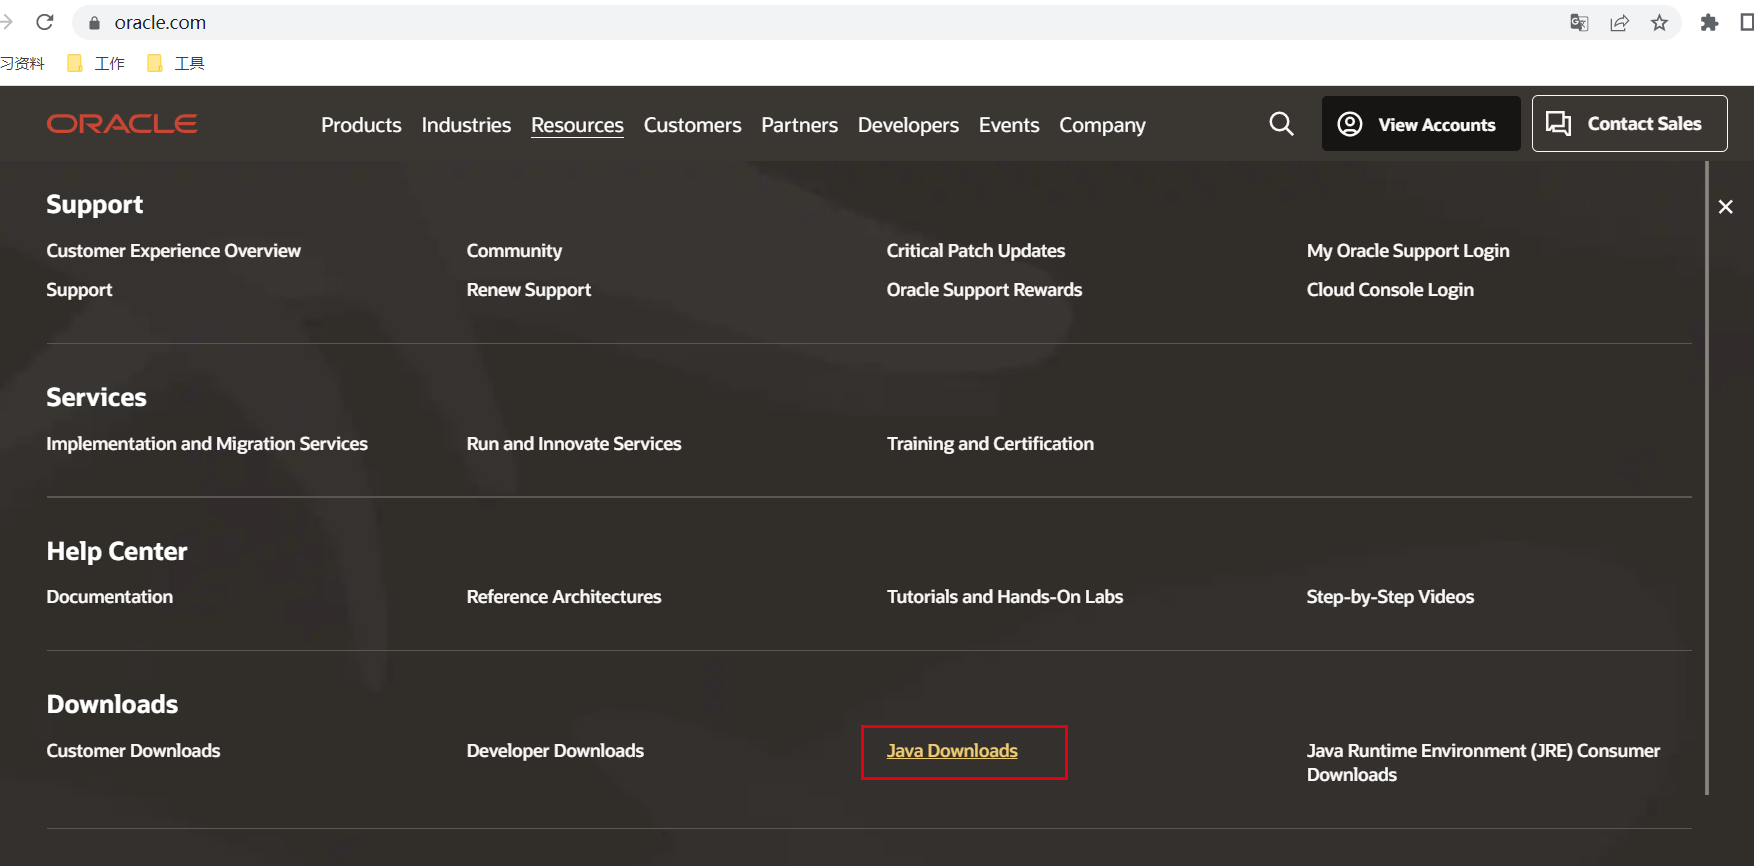Image resolution: width=1754 pixels, height=866 pixels.
Task: Open My Oracle Support Login link
Action: tap(1407, 251)
